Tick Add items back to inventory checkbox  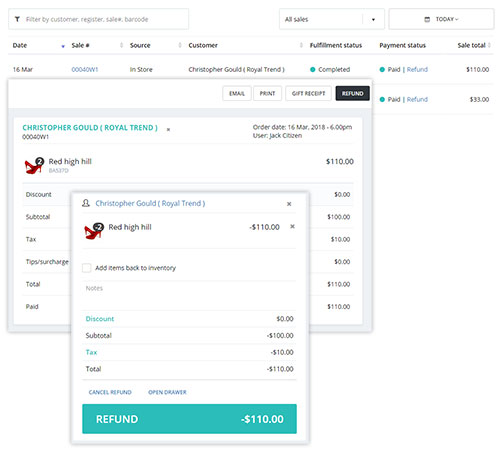(87, 268)
